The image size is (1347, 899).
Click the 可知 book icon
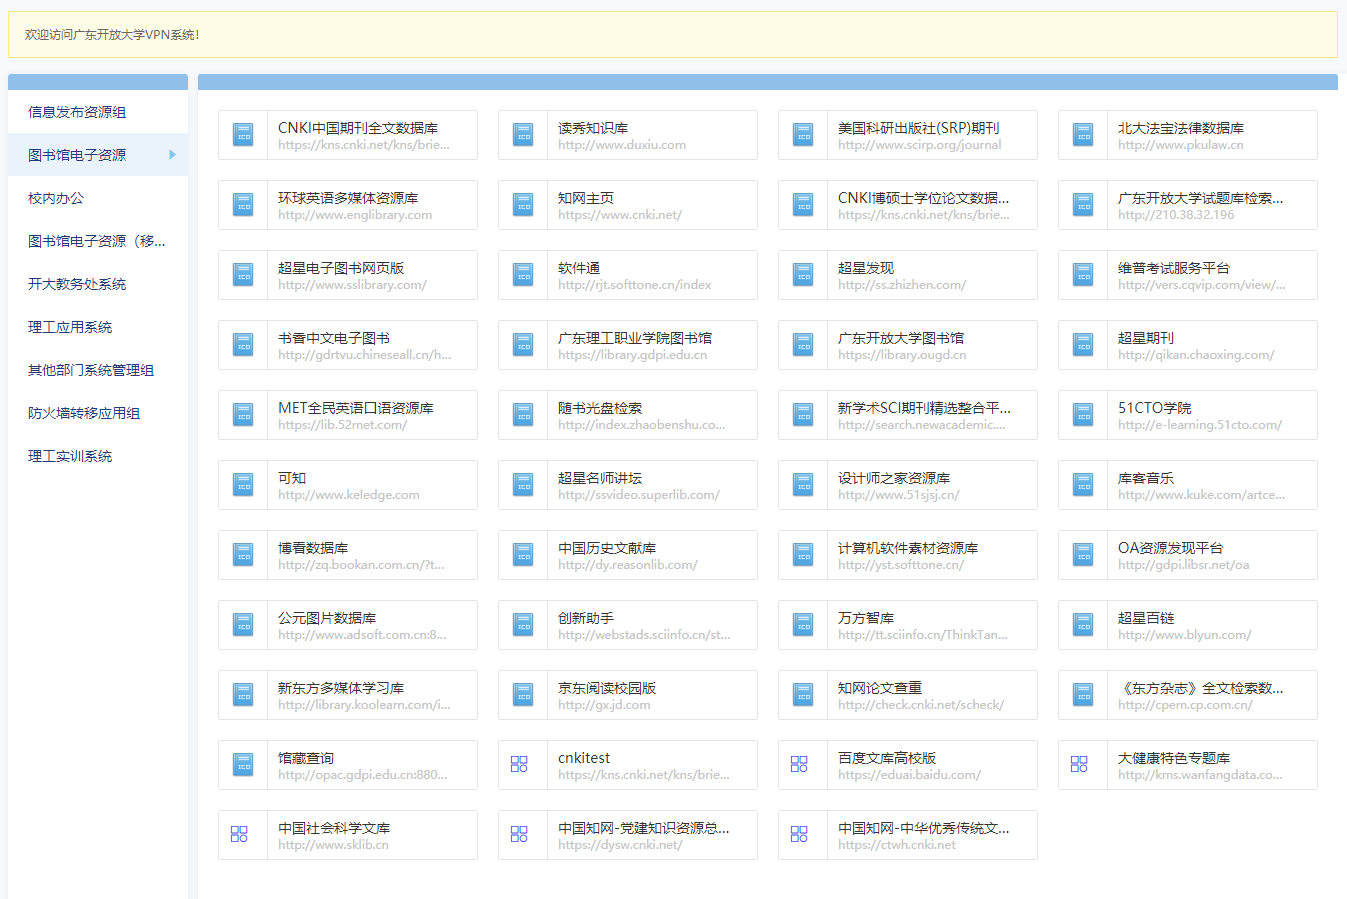click(243, 485)
